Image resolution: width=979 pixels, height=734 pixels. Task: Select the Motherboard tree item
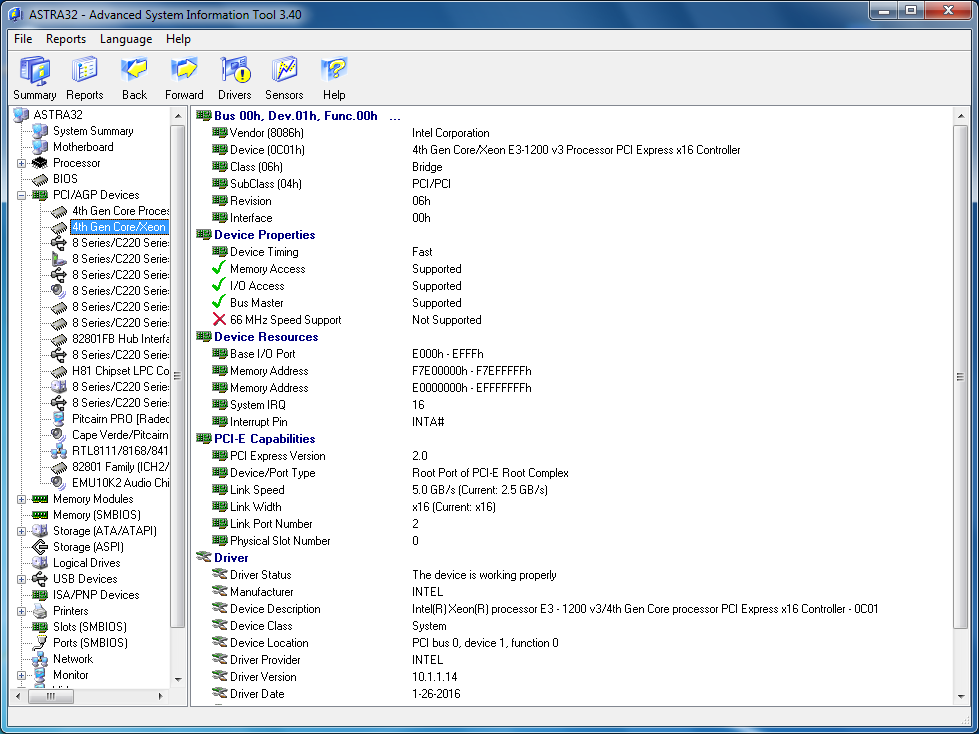pyautogui.click(x=83, y=147)
